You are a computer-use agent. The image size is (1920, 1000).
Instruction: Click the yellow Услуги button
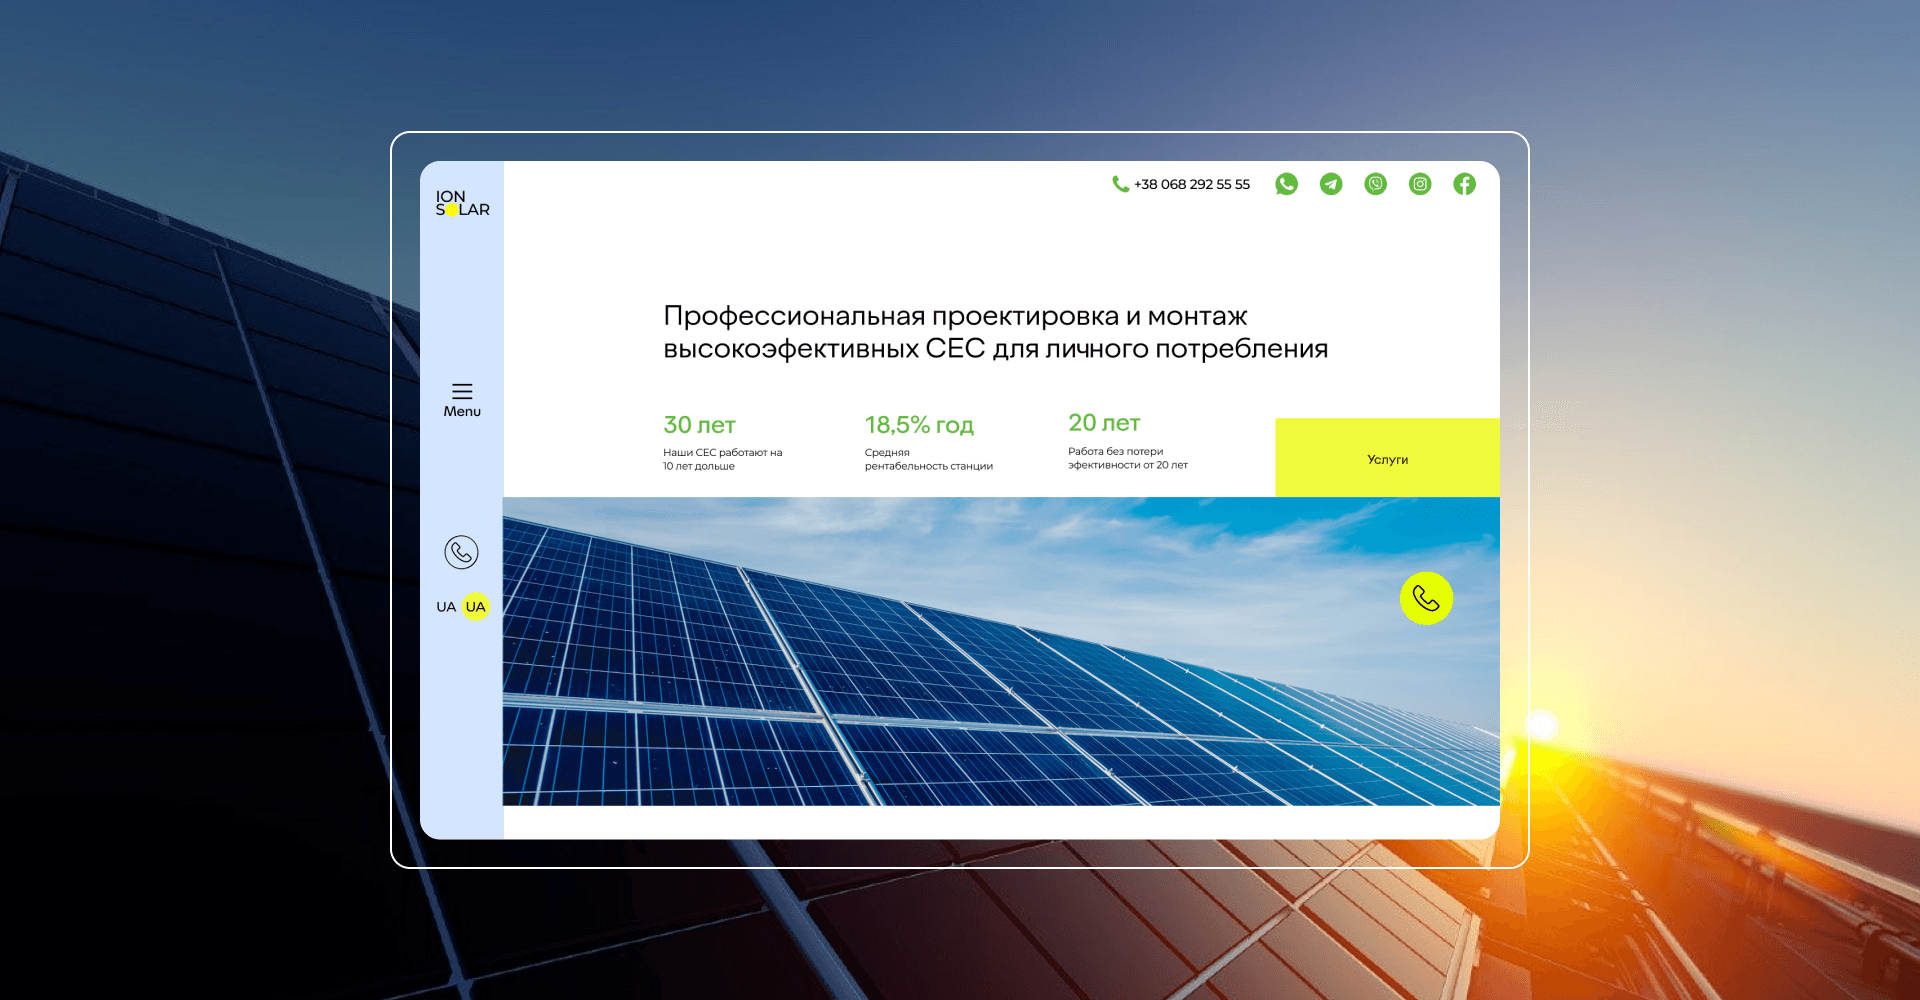pyautogui.click(x=1387, y=458)
